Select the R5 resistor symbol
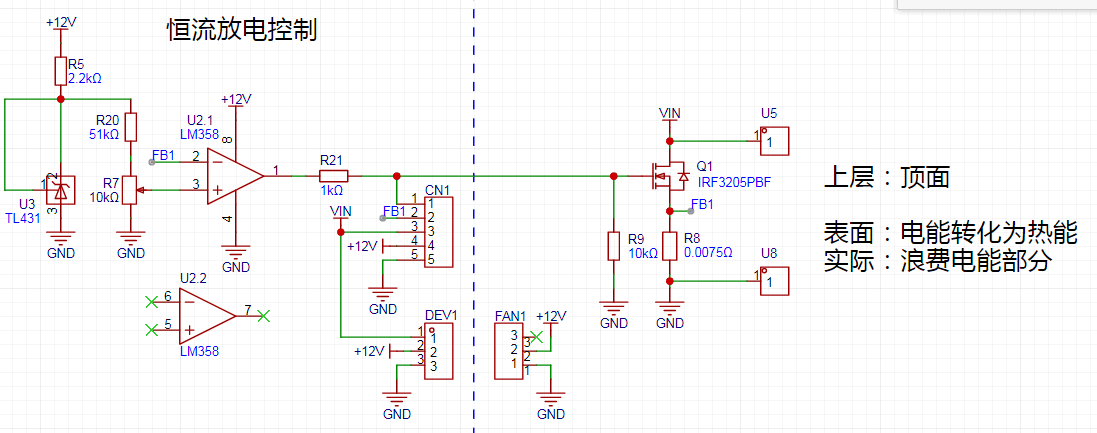The image size is (1097, 433). (x=60, y=71)
